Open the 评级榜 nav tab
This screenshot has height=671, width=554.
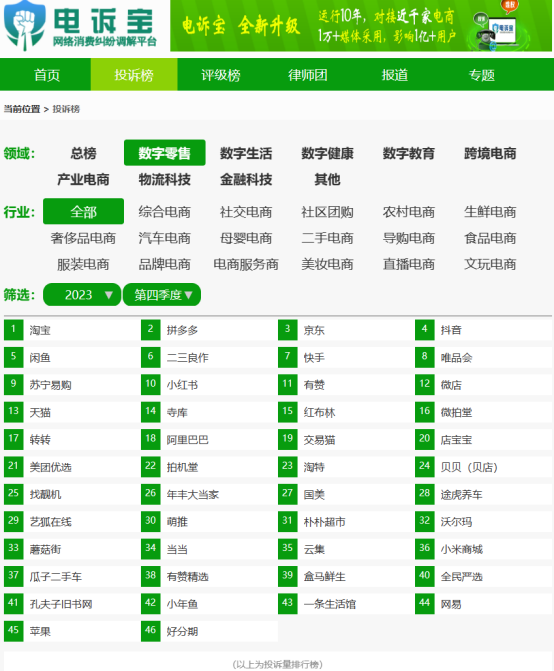pos(221,75)
